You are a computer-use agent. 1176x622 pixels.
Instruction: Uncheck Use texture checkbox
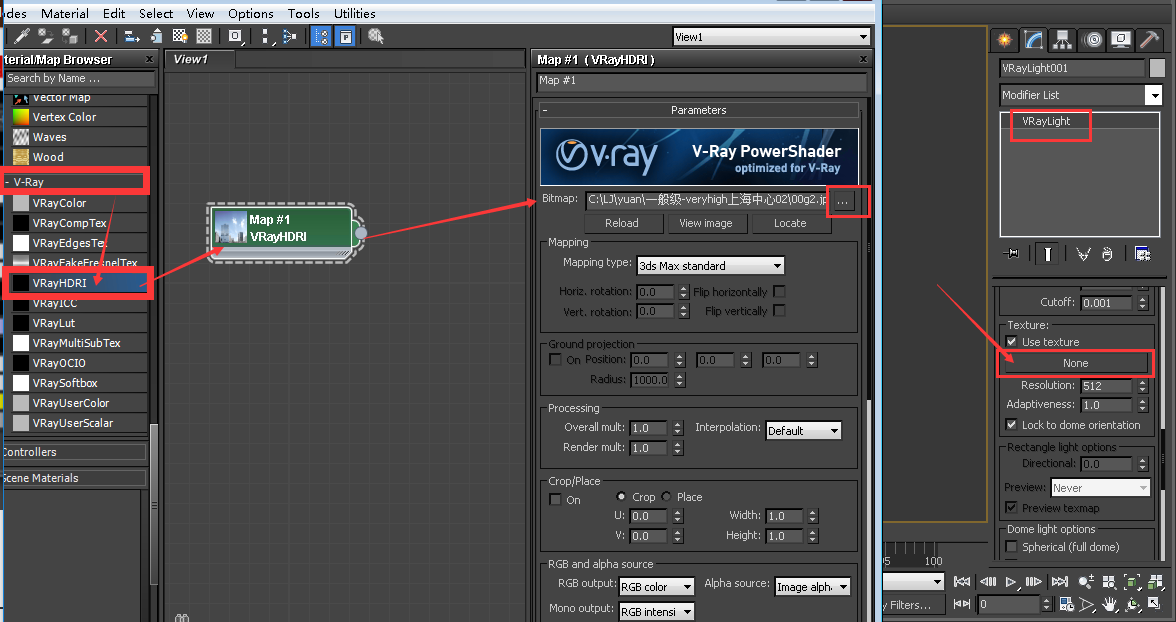coord(1012,341)
